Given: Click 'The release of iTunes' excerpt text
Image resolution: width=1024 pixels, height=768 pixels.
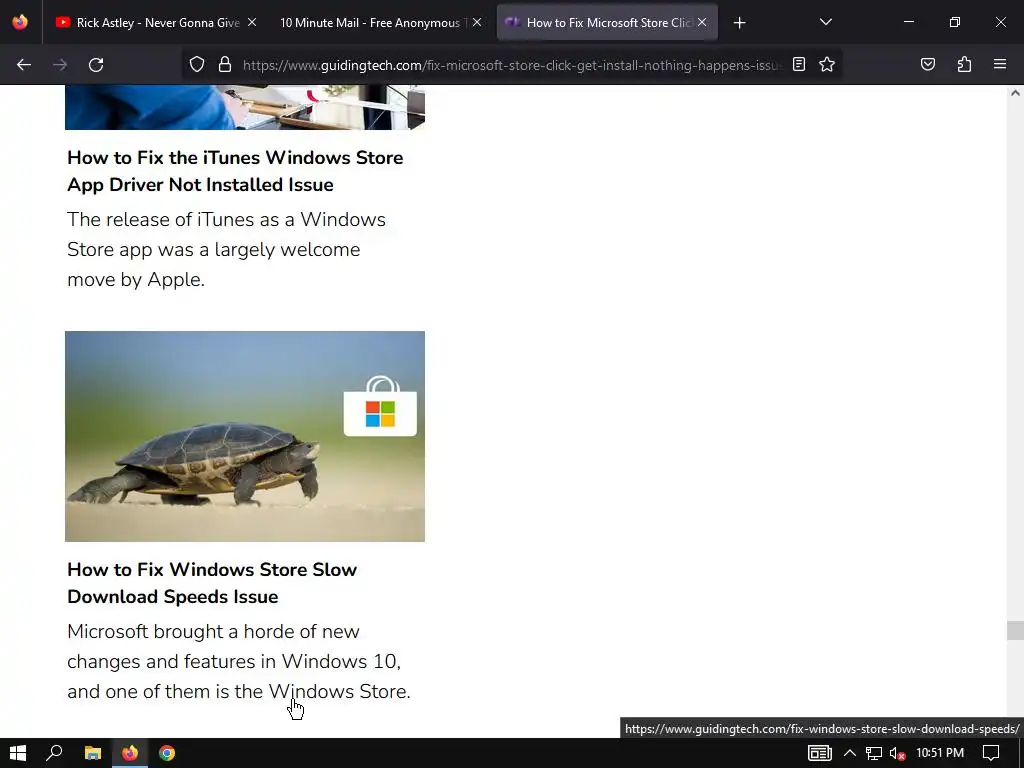Looking at the screenshot, I should point(227,249).
